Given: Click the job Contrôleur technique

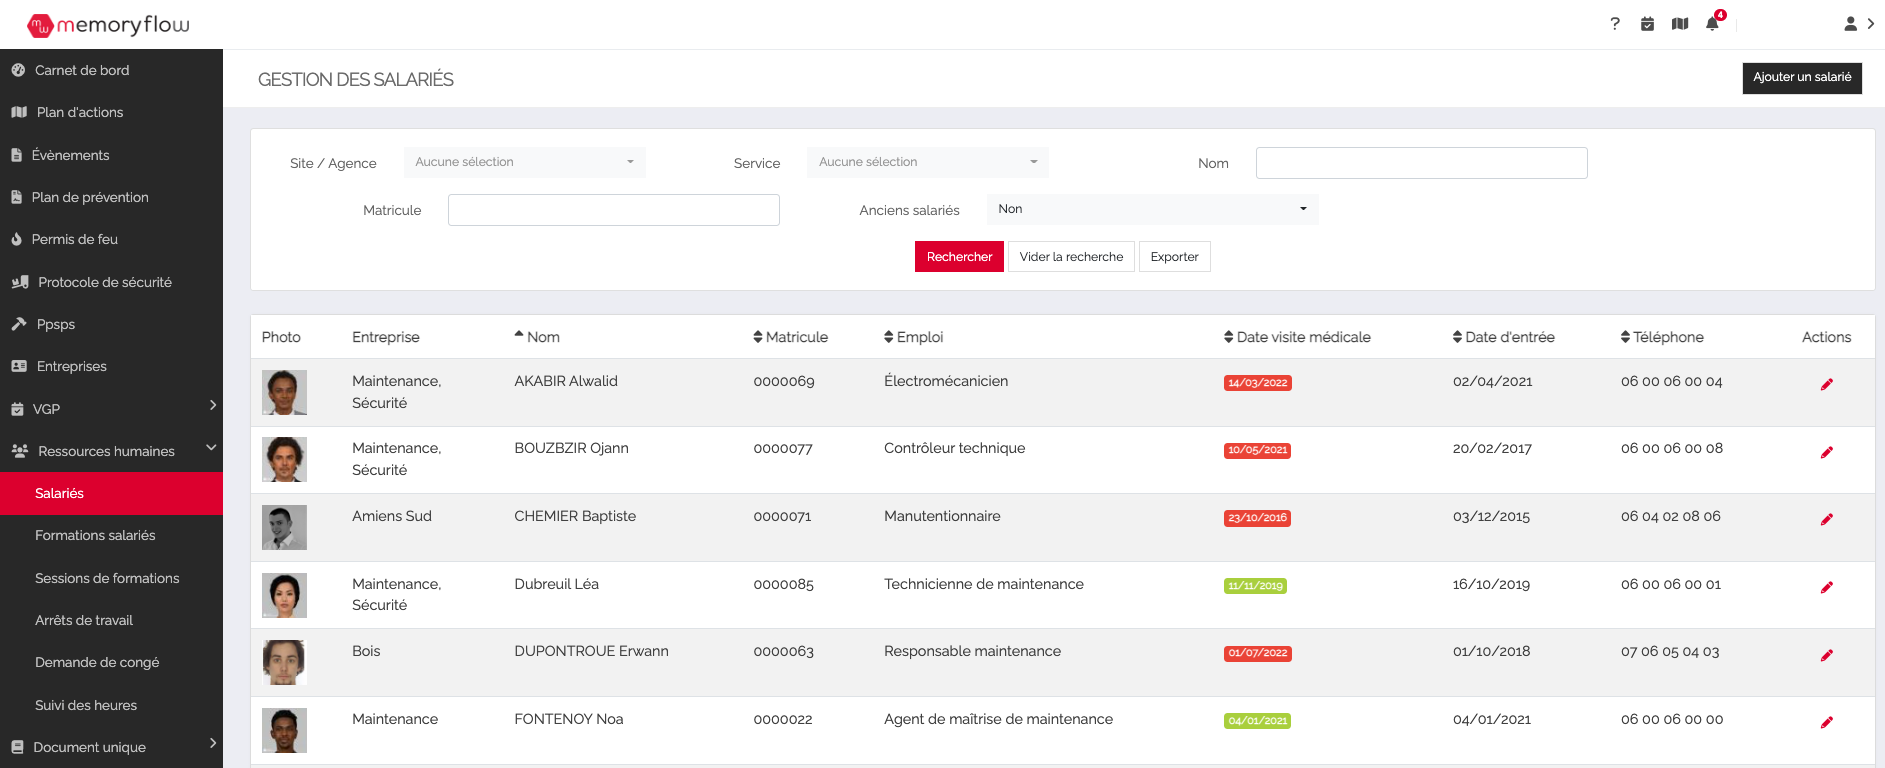Looking at the screenshot, I should point(954,448).
